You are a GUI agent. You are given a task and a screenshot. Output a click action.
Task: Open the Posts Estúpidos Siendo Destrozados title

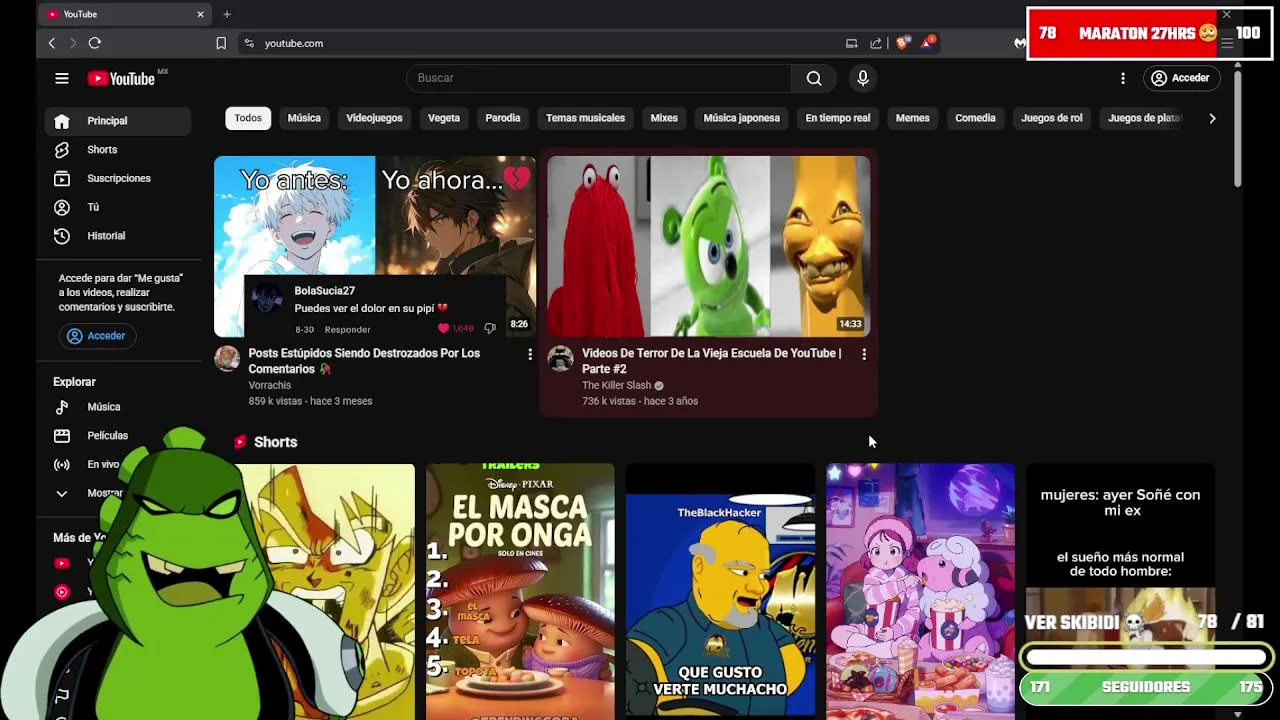[364, 361]
